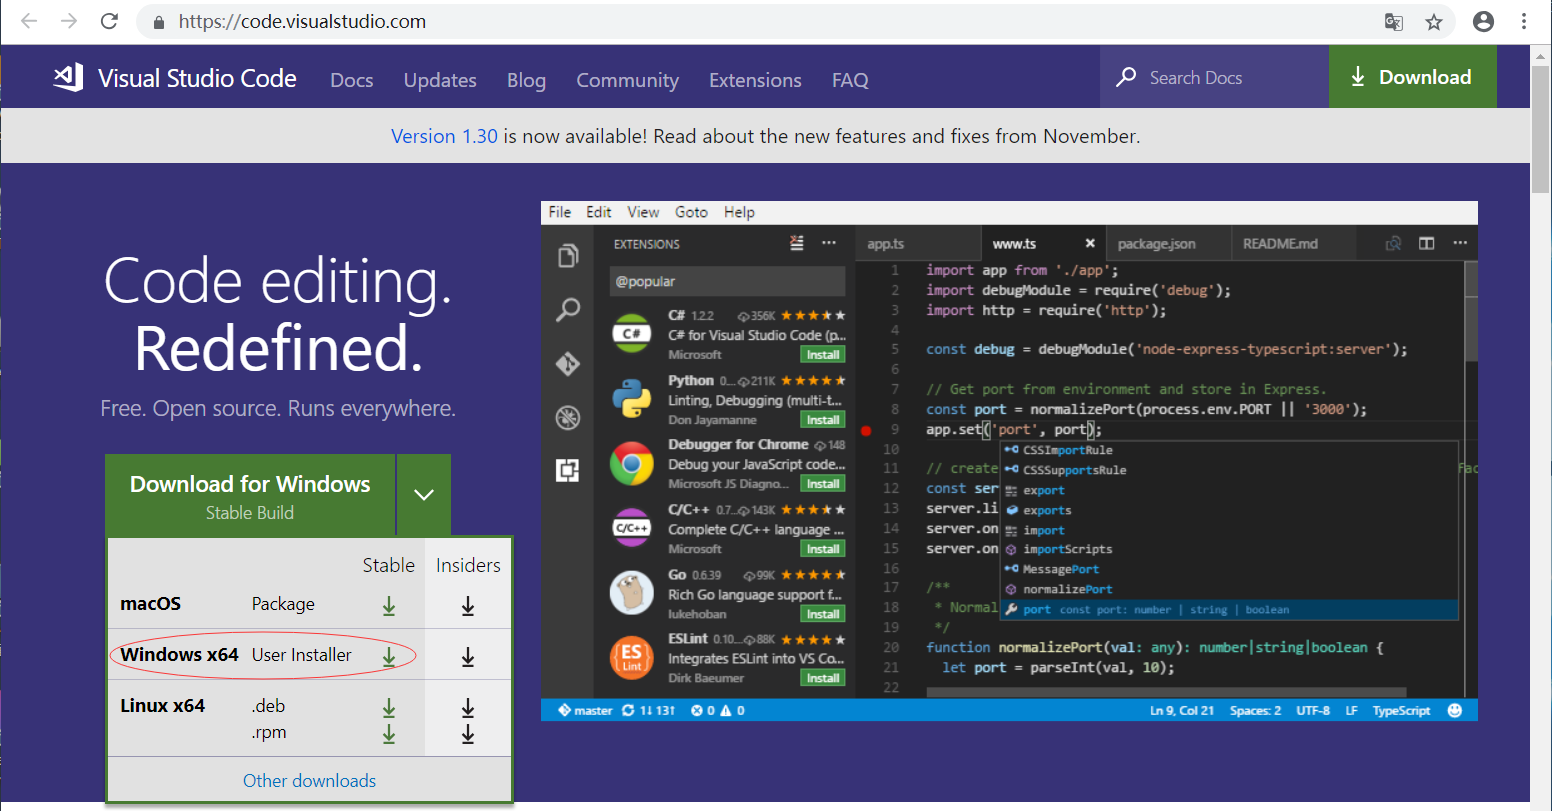Select normalizePort in autocomplete list
Image resolution: width=1552 pixels, height=811 pixels.
1230,589
